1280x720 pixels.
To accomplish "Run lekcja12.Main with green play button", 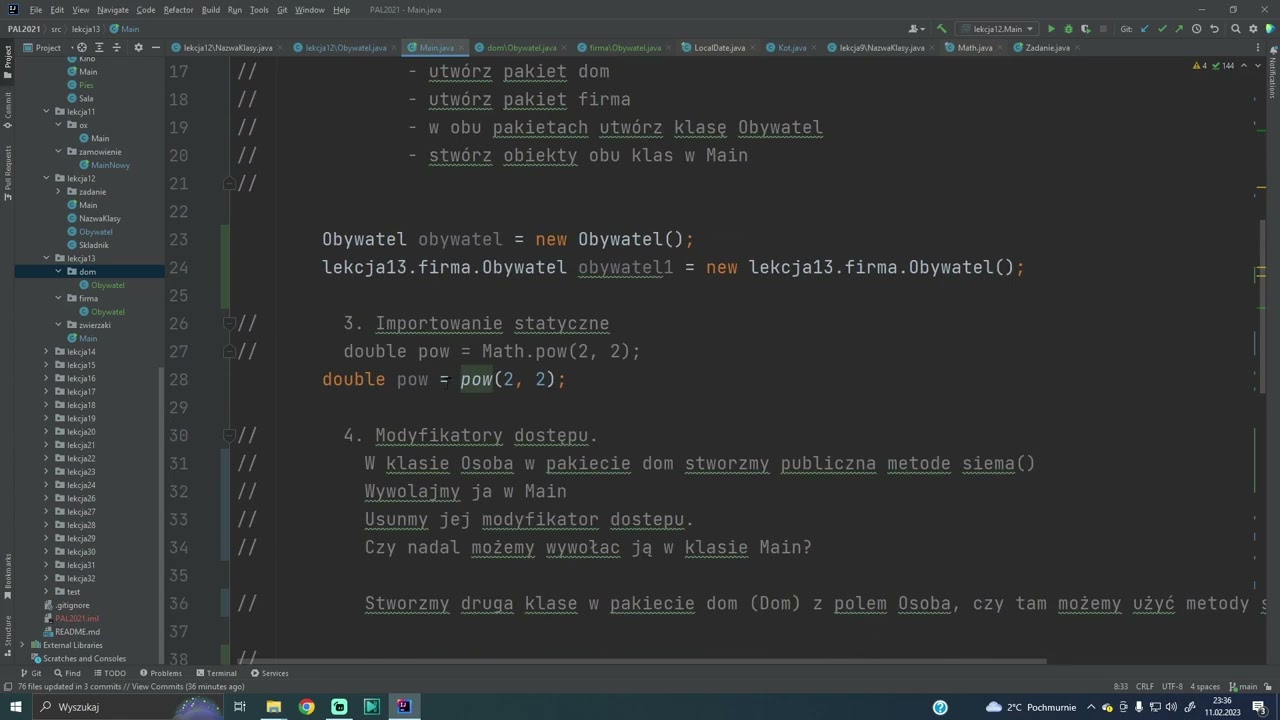I will [x=1051, y=29].
